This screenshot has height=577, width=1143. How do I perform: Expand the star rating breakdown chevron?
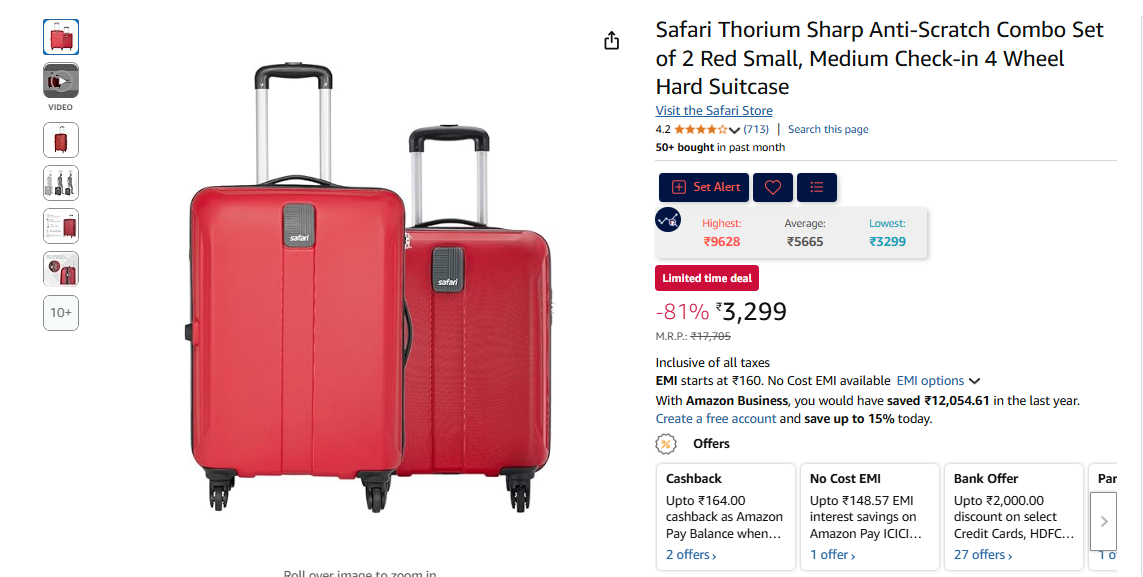click(734, 130)
